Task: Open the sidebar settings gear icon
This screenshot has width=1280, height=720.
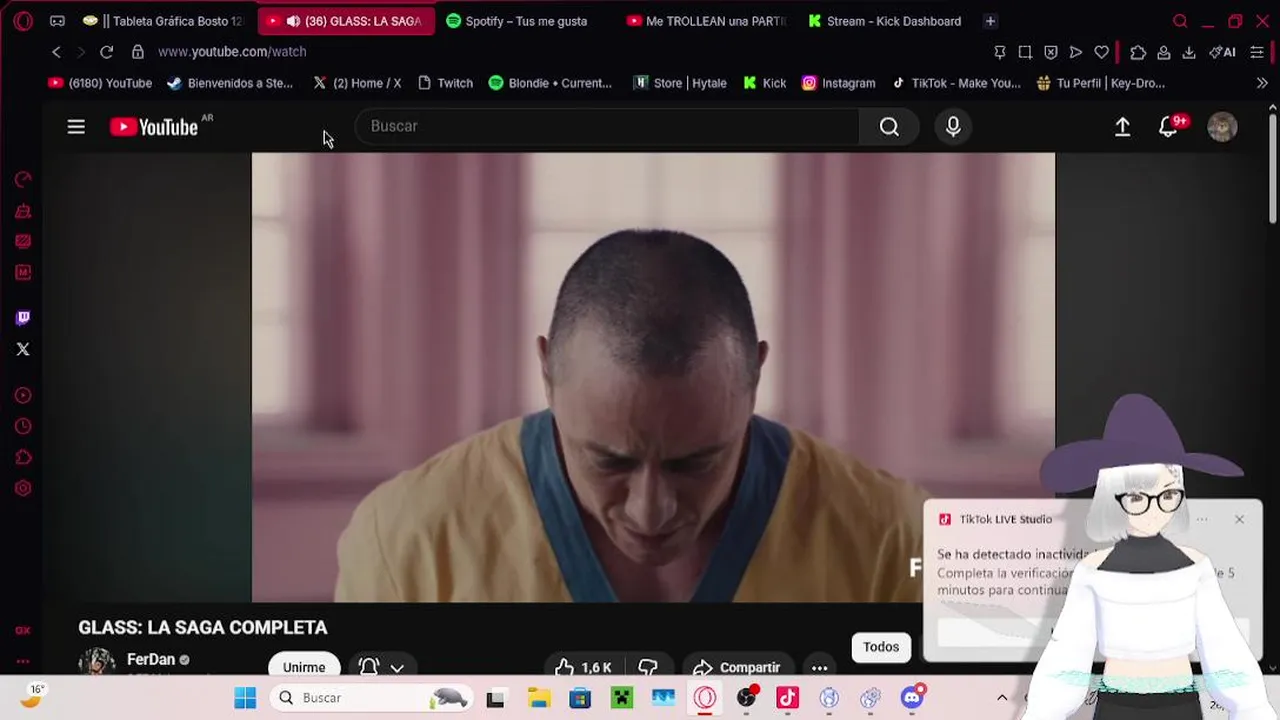Action: coord(23,488)
